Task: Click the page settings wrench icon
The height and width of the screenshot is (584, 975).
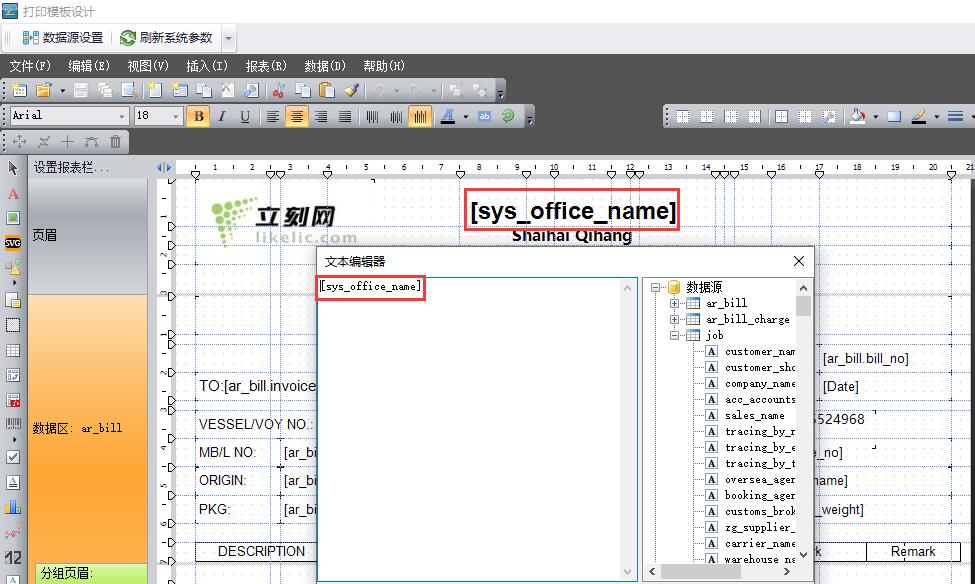Action: [252, 90]
